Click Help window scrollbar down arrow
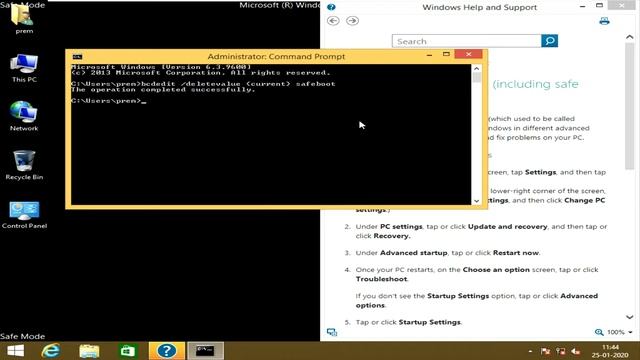The width and height of the screenshot is (640, 360). tap(629, 317)
